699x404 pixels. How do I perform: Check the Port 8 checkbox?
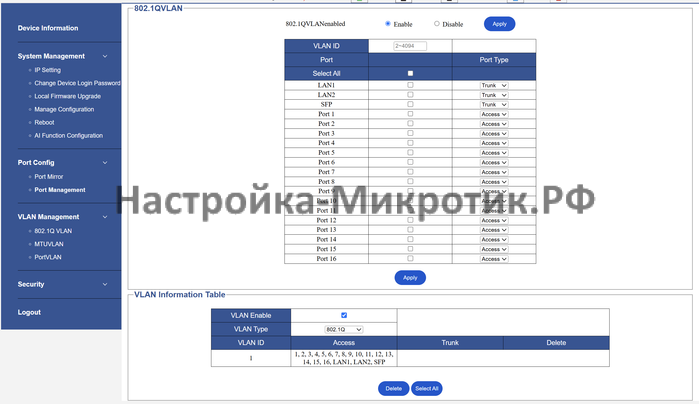point(410,181)
